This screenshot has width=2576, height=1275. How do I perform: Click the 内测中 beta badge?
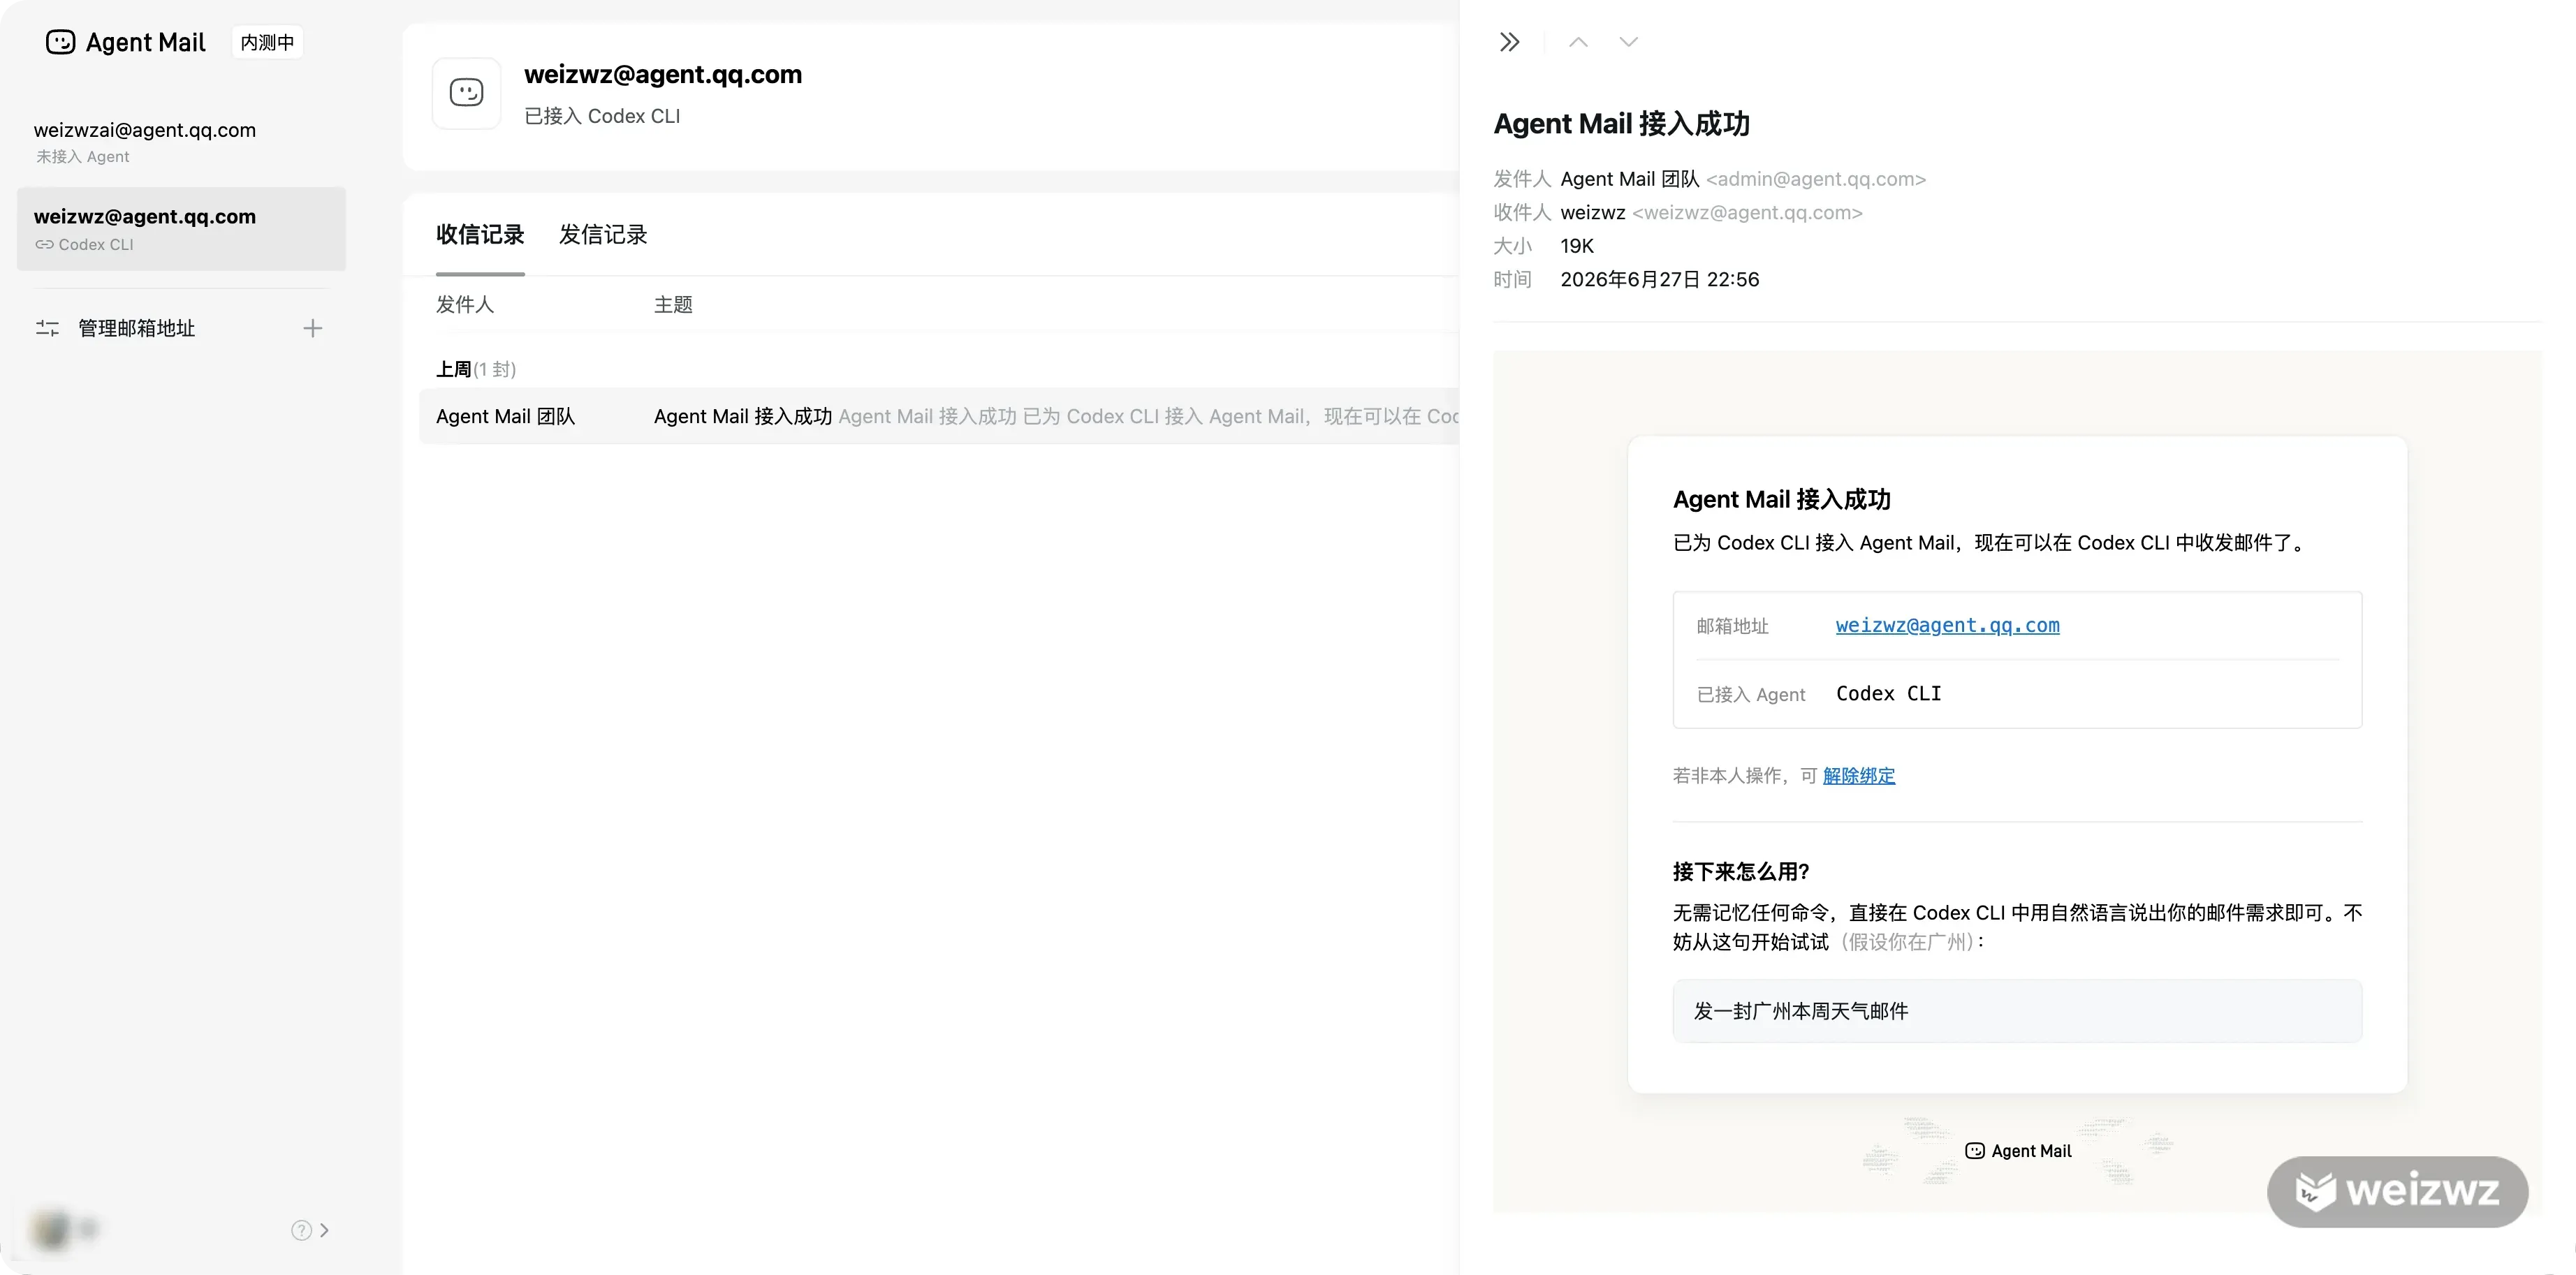coord(267,42)
